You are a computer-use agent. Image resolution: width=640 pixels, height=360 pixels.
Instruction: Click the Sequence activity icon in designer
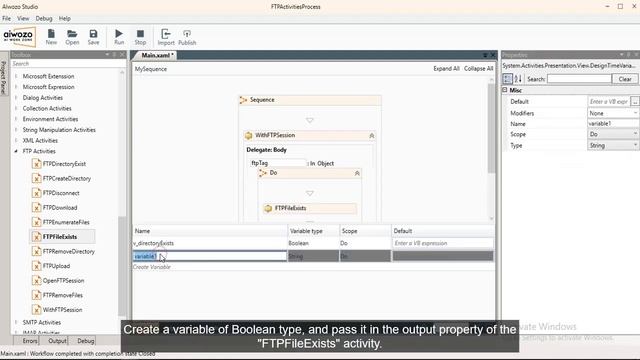click(x=243, y=100)
